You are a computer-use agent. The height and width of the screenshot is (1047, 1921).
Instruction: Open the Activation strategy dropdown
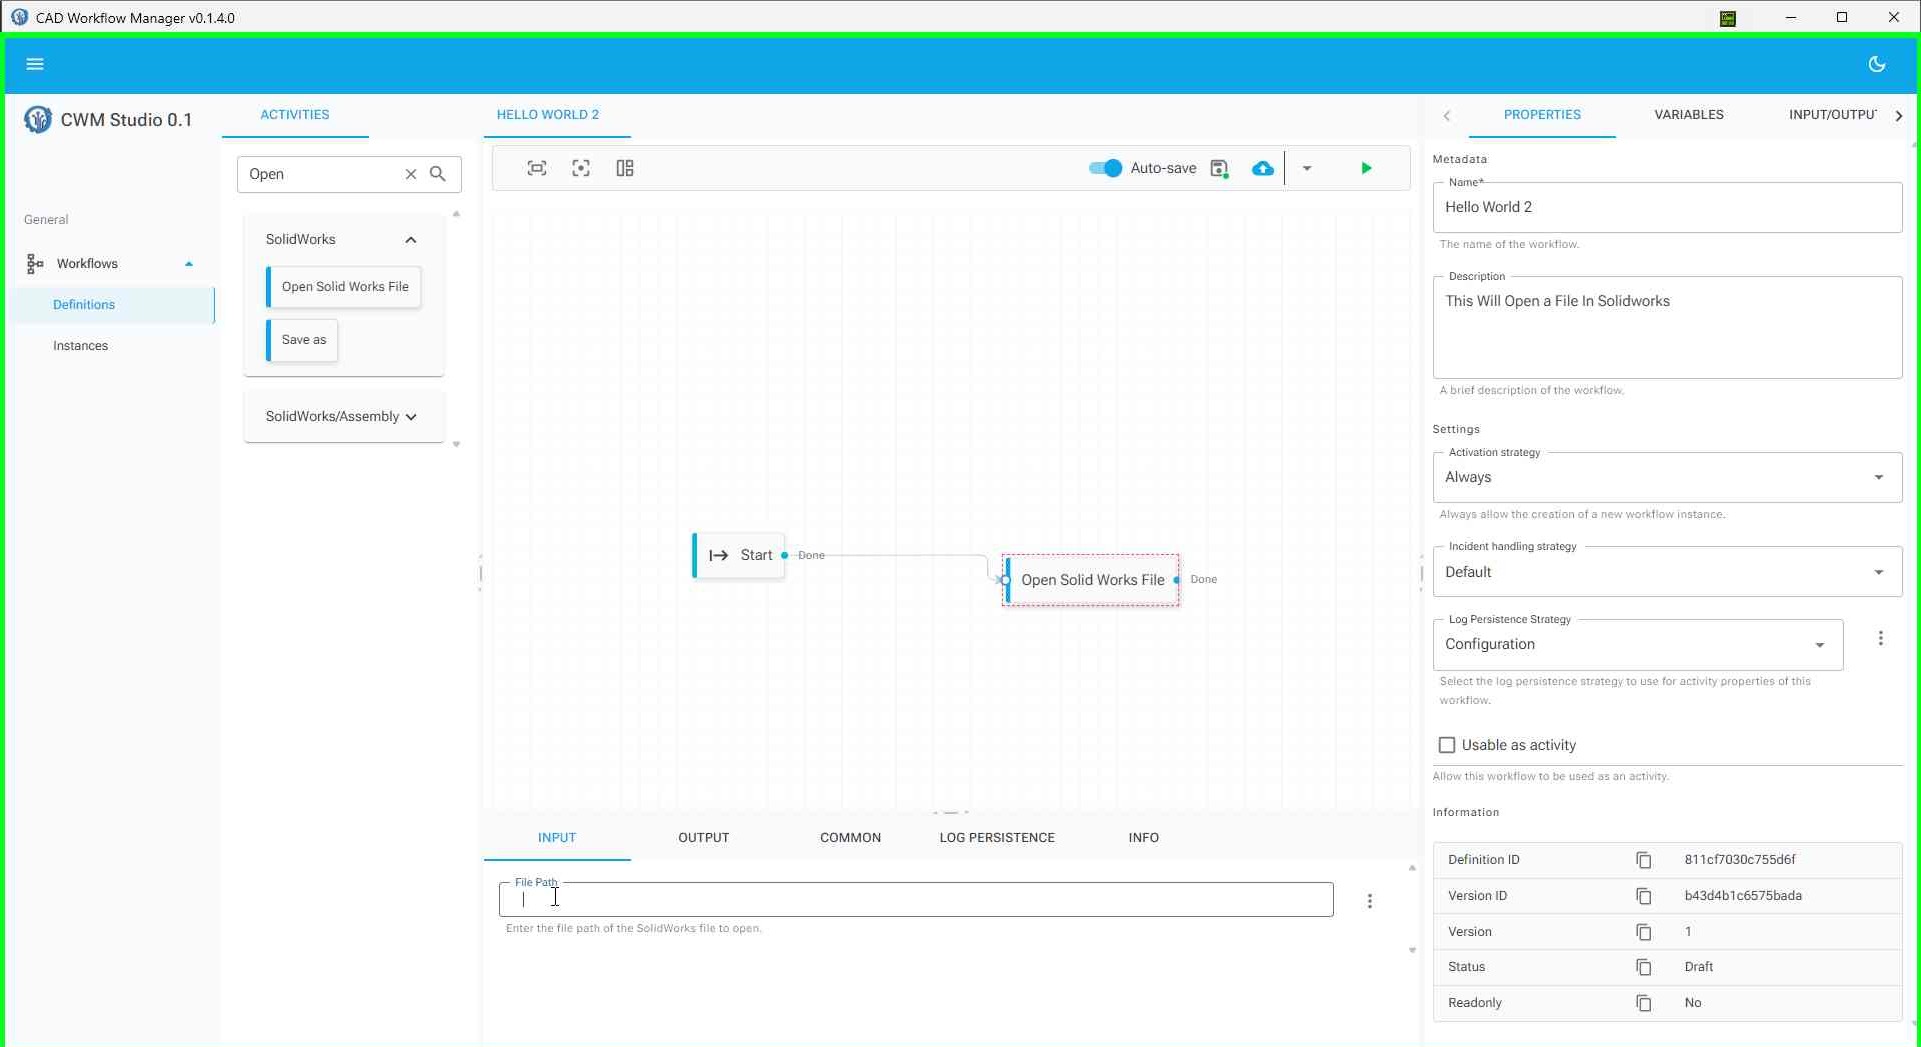[x=1666, y=478]
